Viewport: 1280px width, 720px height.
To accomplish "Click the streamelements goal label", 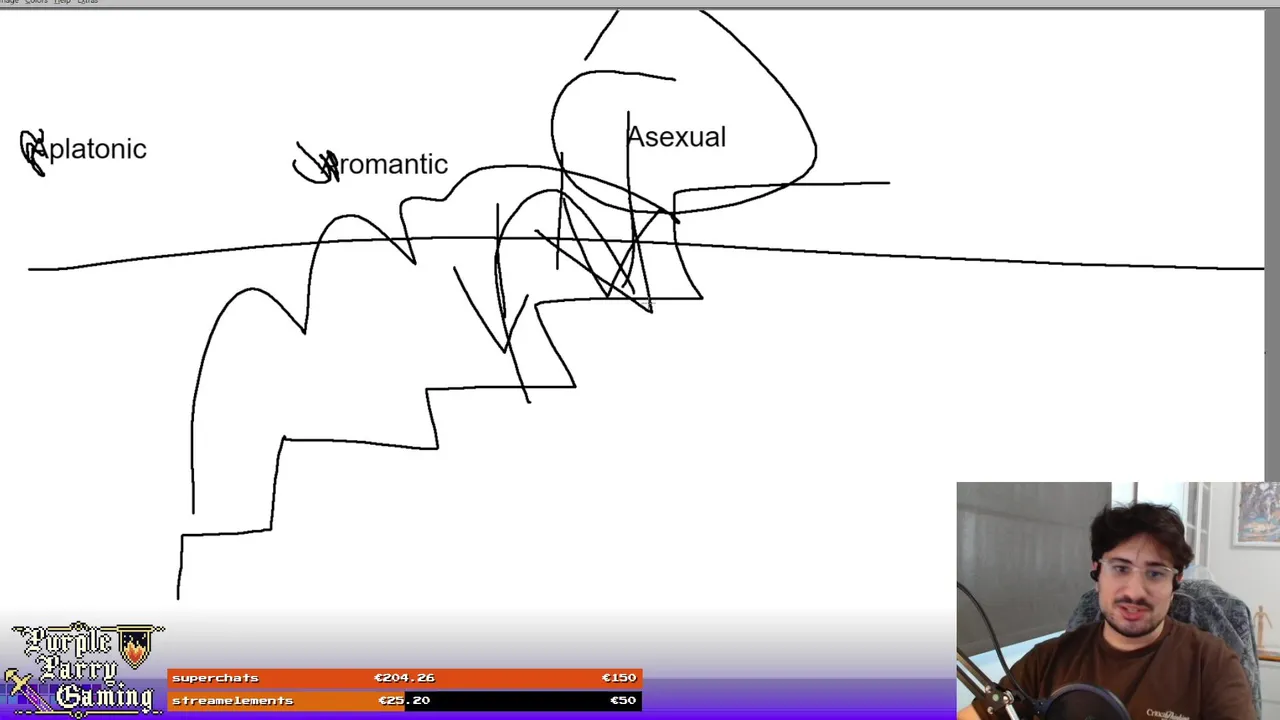I will 232,701.
